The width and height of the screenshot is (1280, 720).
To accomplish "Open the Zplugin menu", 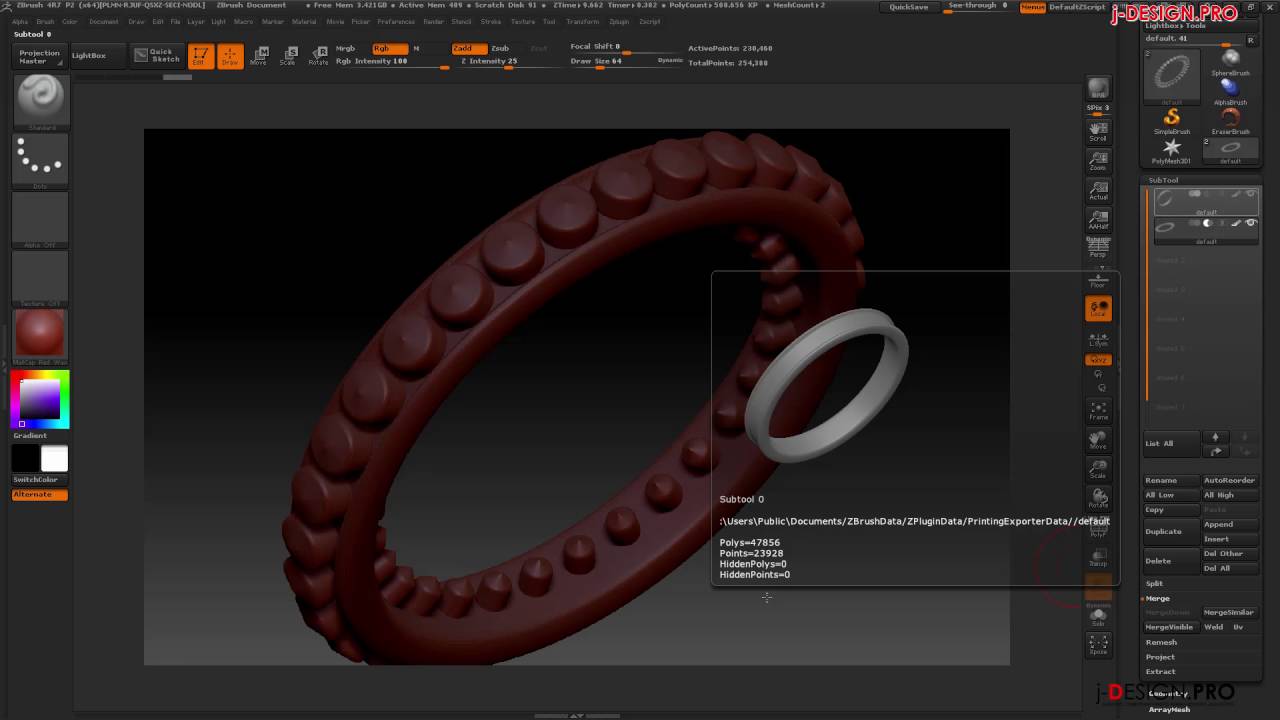I will pyautogui.click(x=619, y=21).
